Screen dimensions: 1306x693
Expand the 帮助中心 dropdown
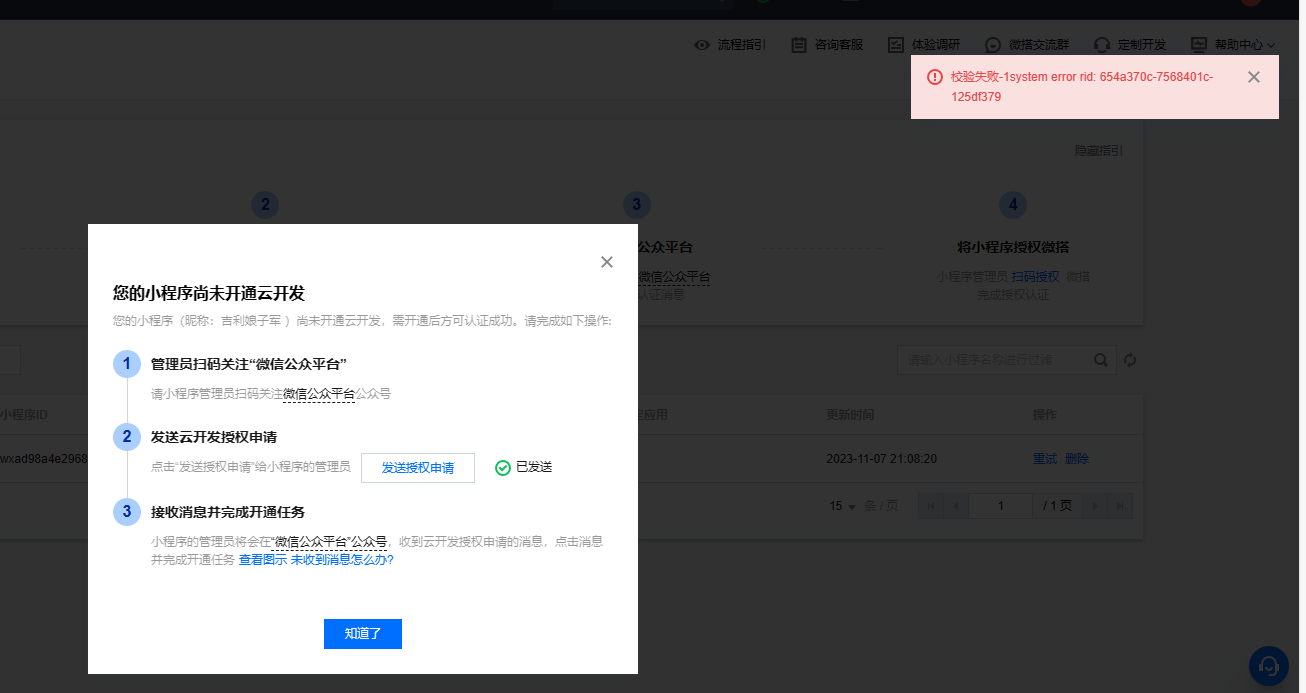click(x=1245, y=45)
